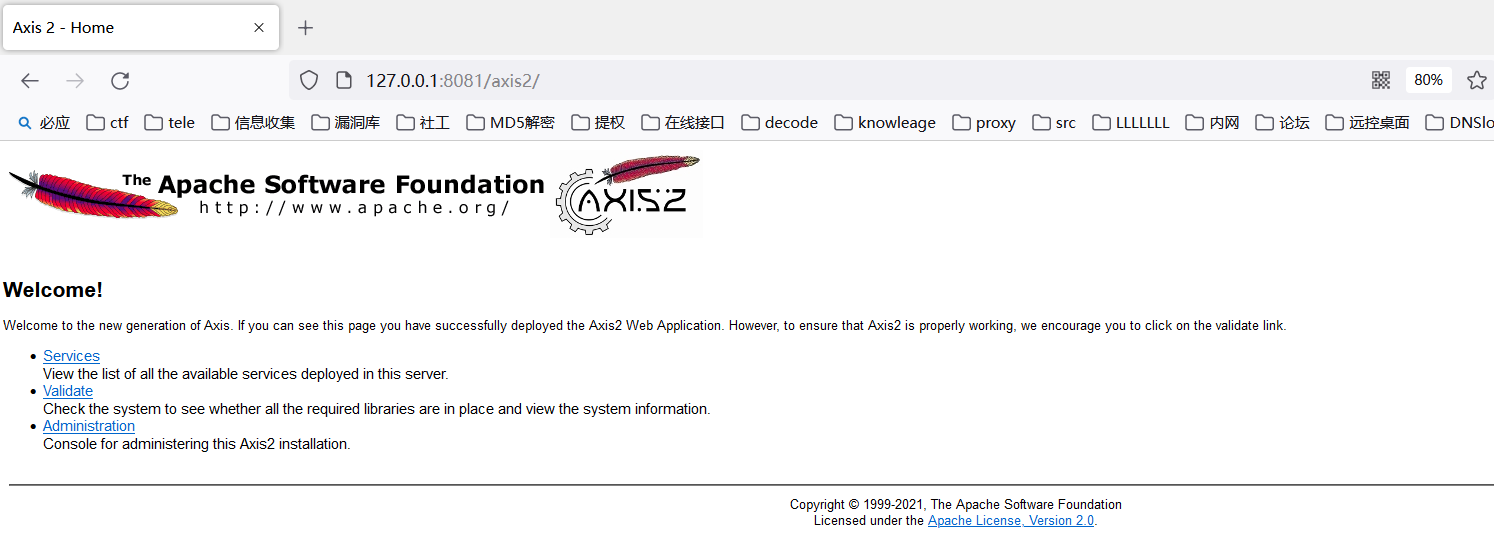This screenshot has width=1494, height=559.
Task: Click the text 'Check the system to see whether all'
Action: [160, 409]
